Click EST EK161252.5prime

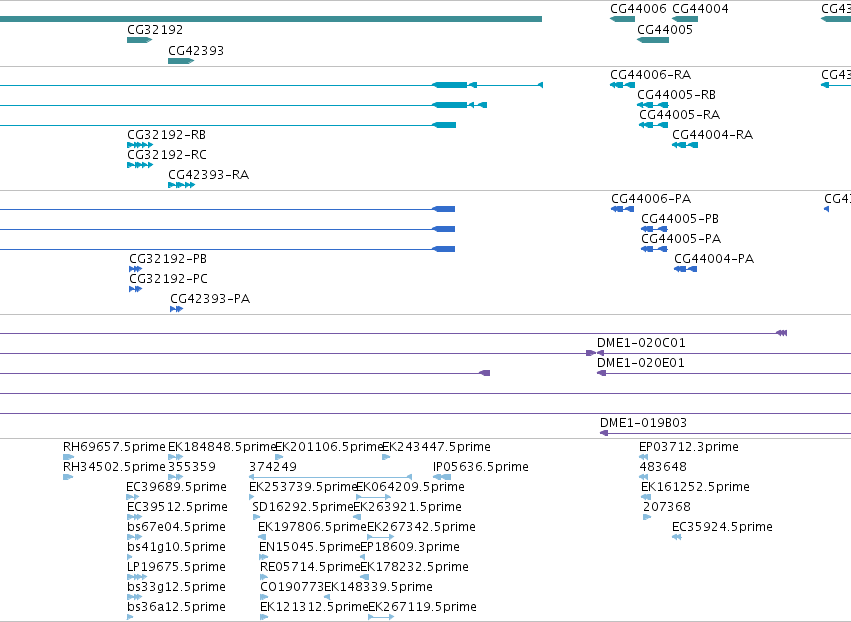pos(695,487)
